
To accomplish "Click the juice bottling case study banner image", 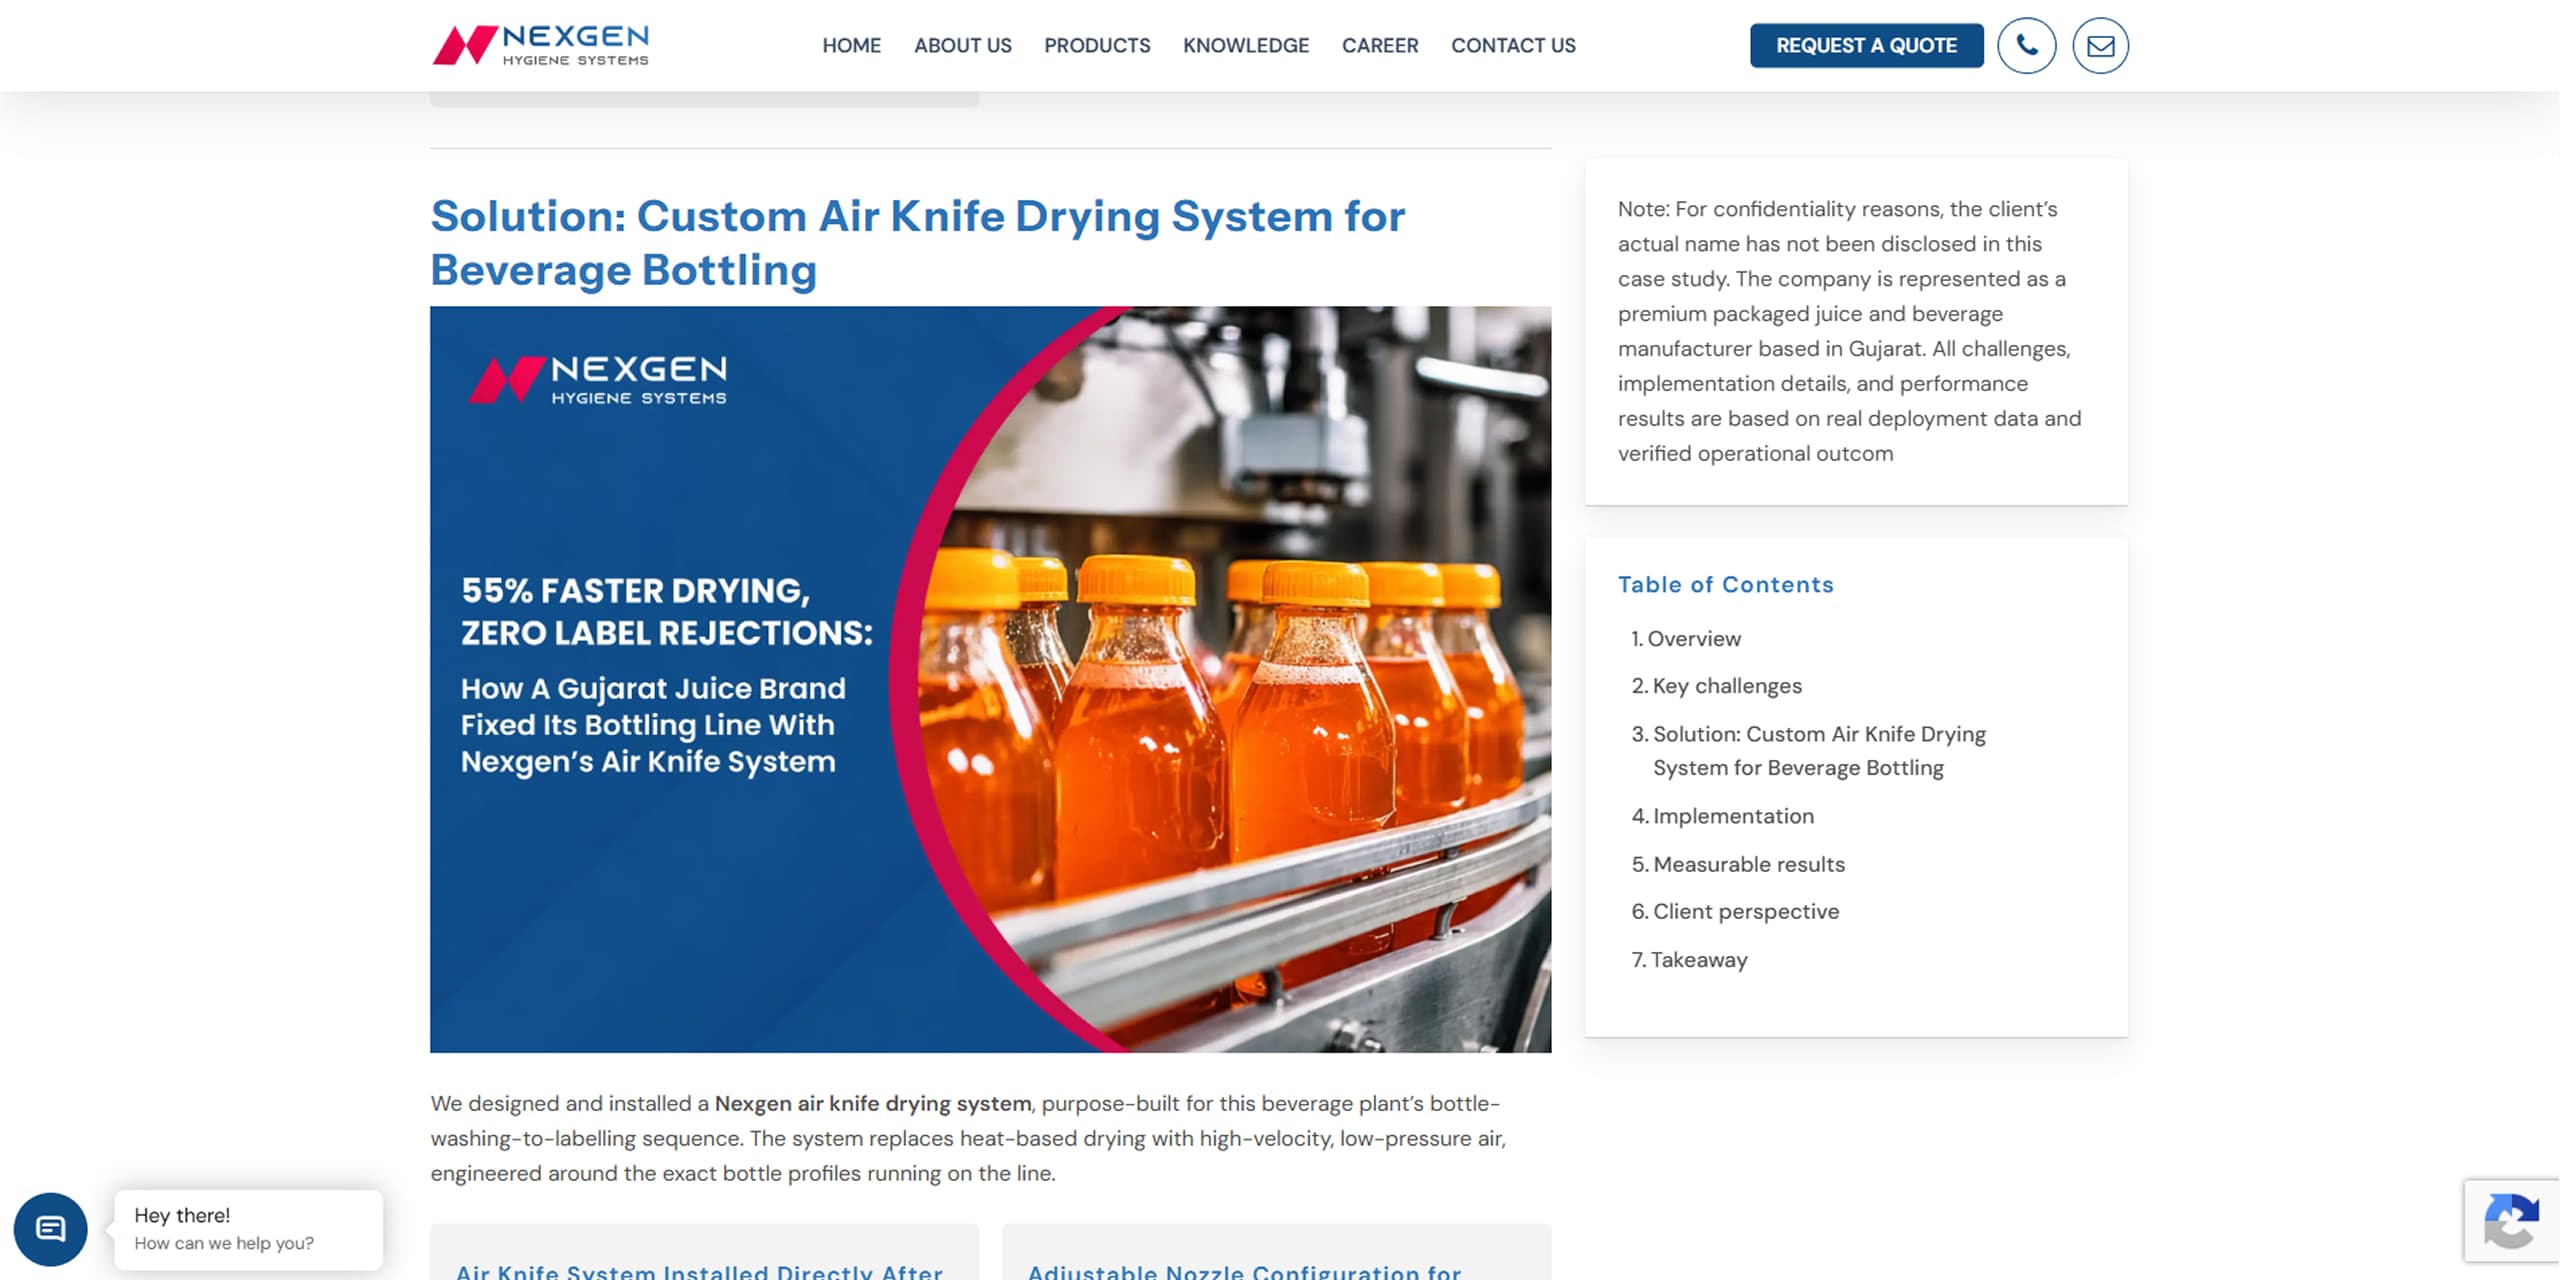I will tap(990, 679).
